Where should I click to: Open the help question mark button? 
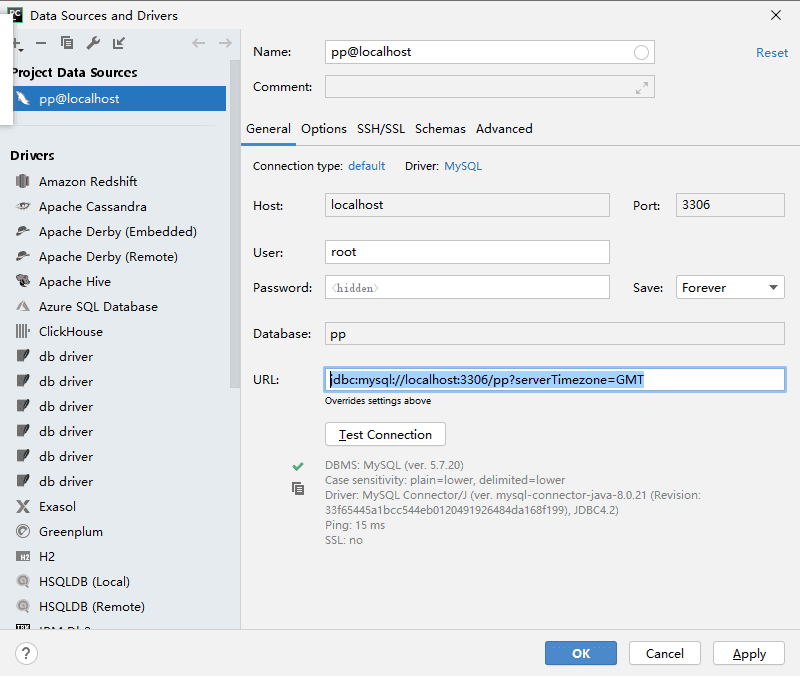pyautogui.click(x=26, y=654)
